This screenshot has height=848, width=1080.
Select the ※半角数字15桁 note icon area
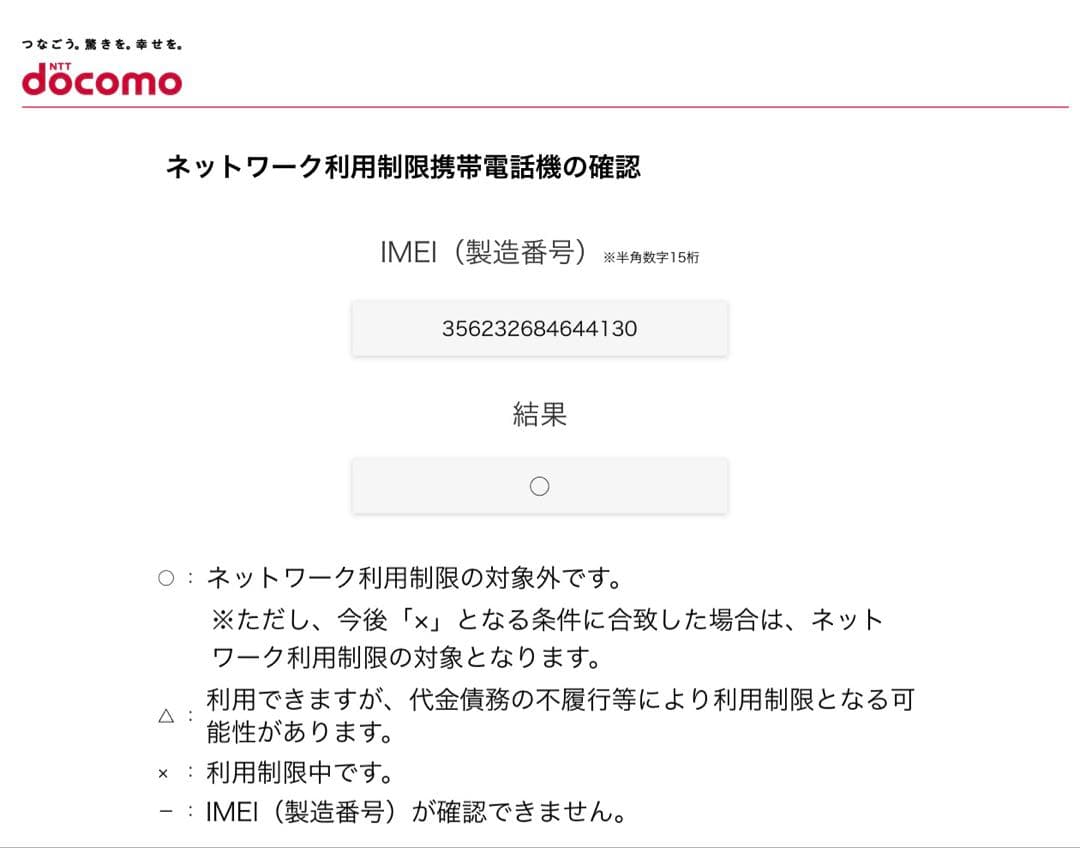[x=650, y=256]
